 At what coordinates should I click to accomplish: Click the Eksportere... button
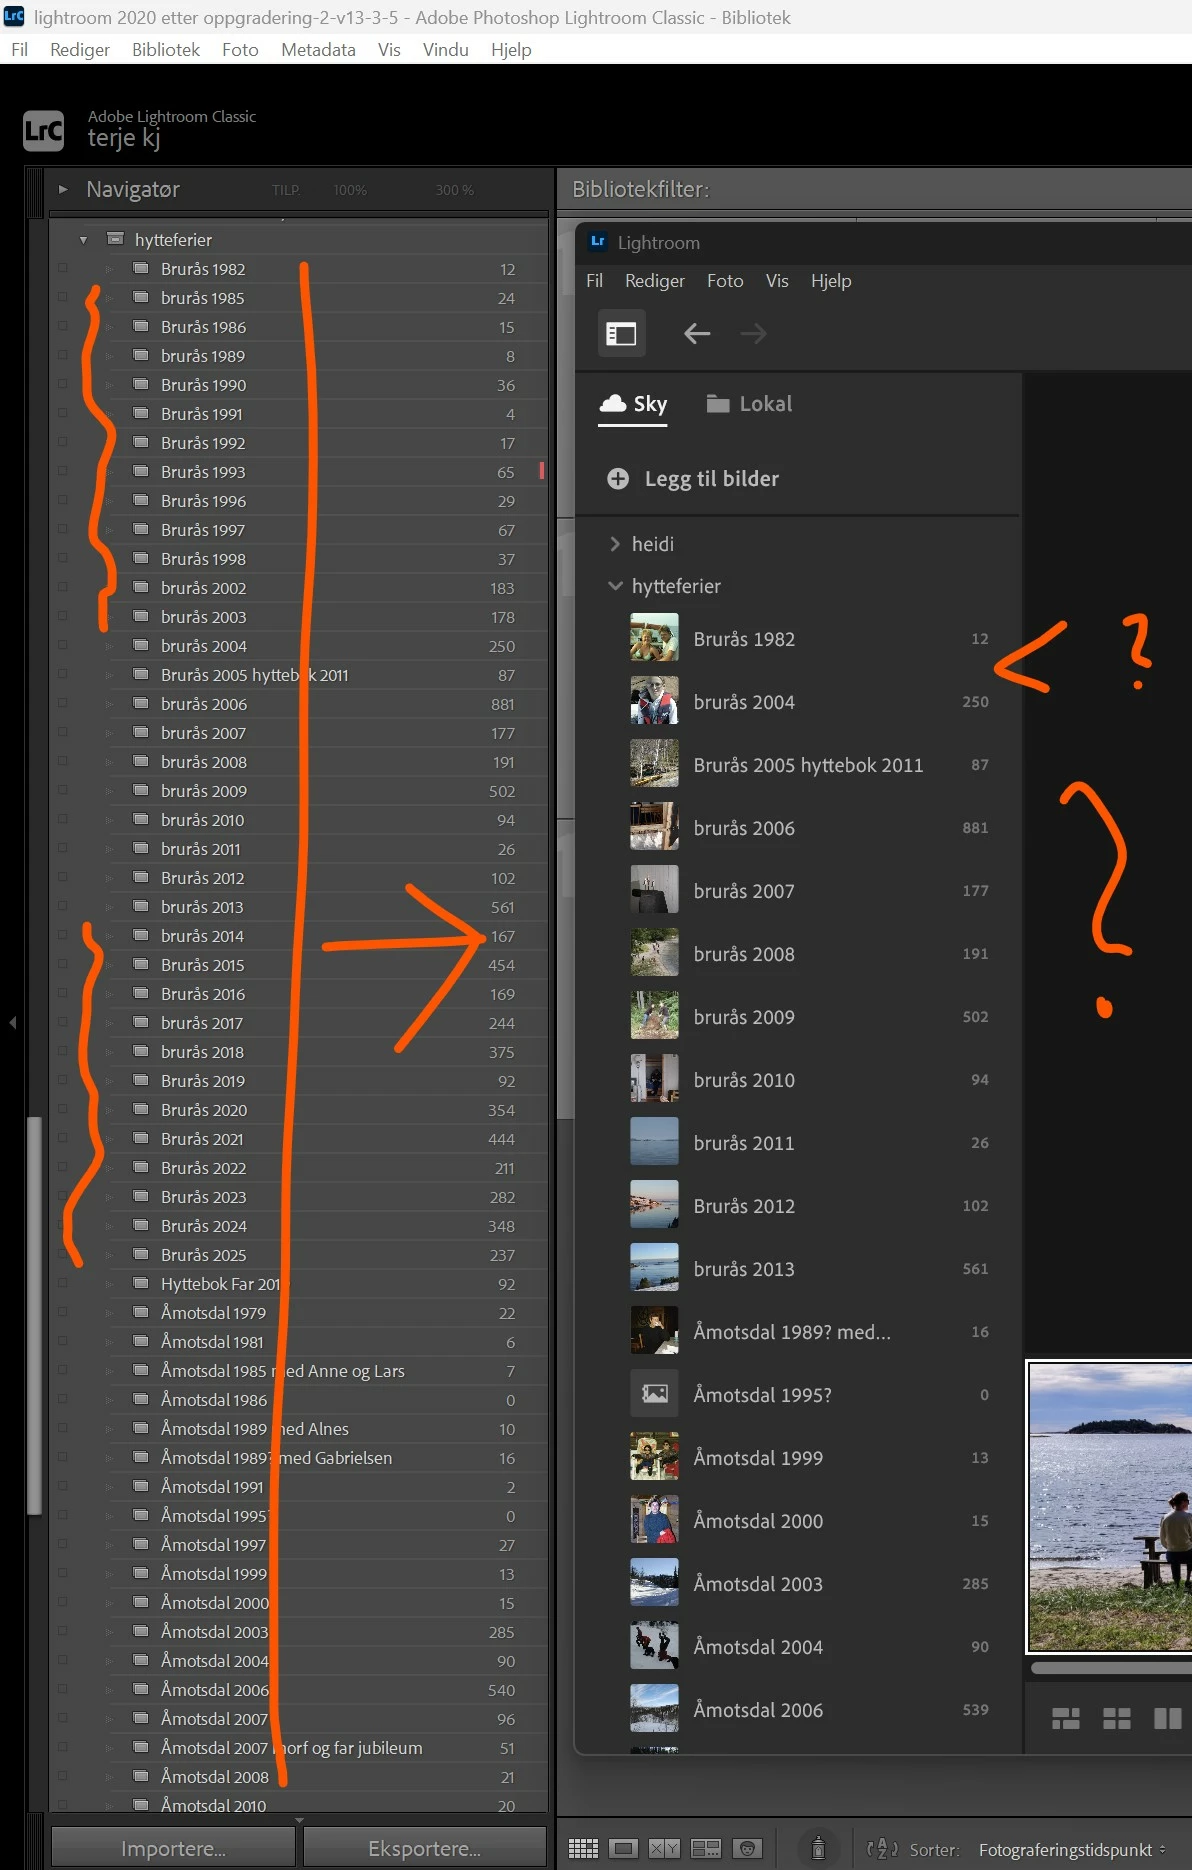(x=424, y=1849)
